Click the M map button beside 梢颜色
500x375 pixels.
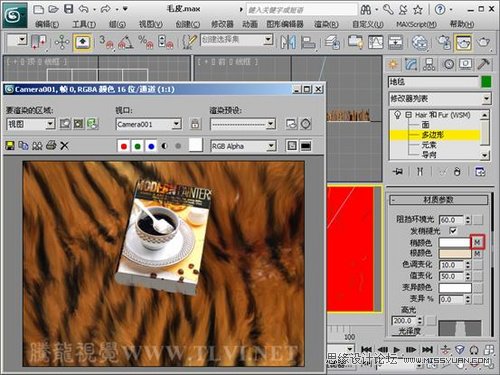477,242
